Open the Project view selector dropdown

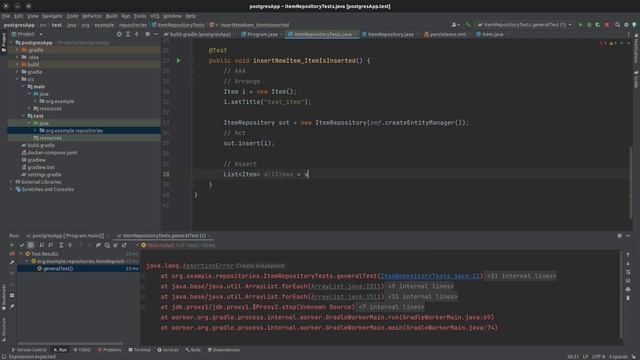pyautogui.click(x=27, y=34)
